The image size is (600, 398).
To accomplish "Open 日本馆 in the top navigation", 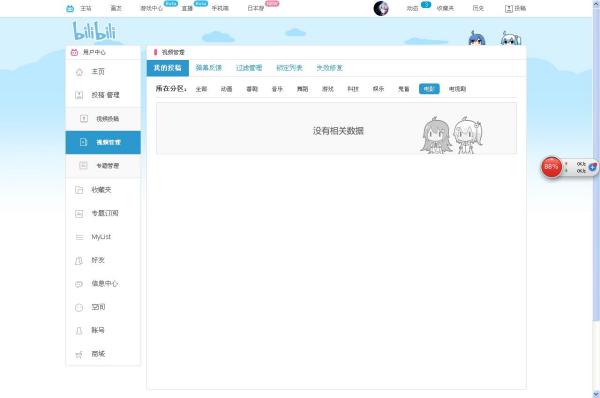I will (256, 8).
